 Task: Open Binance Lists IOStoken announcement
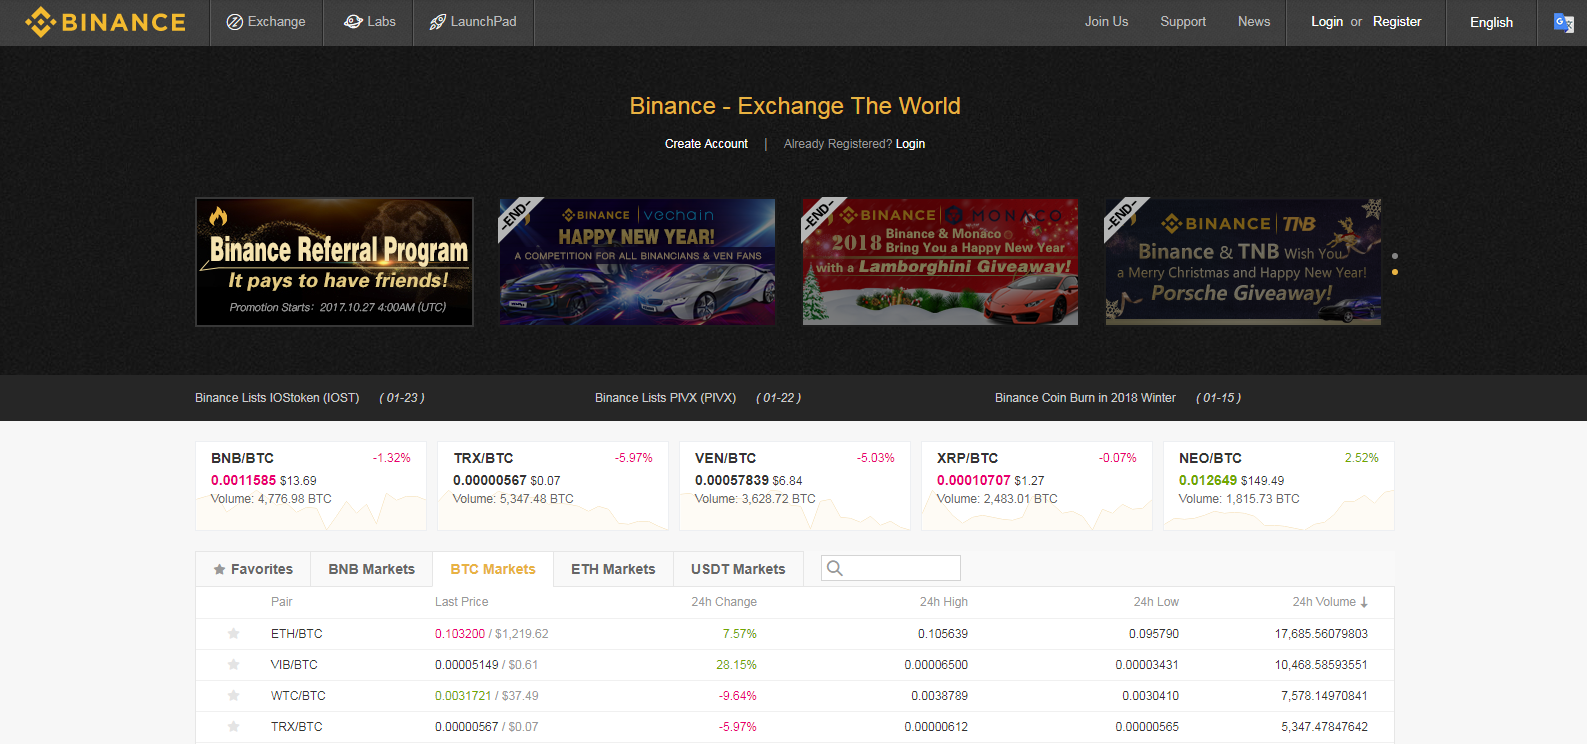pyautogui.click(x=277, y=398)
